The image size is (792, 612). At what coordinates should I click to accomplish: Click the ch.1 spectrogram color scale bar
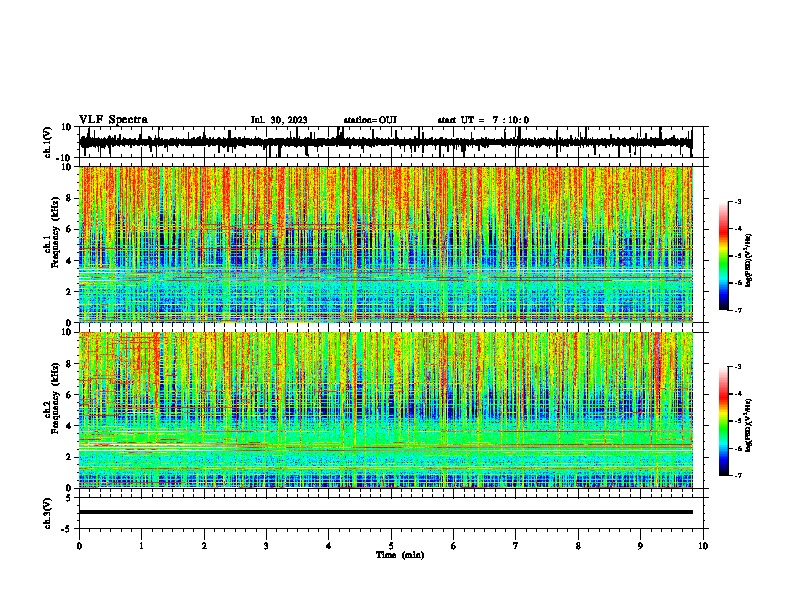(x=724, y=256)
